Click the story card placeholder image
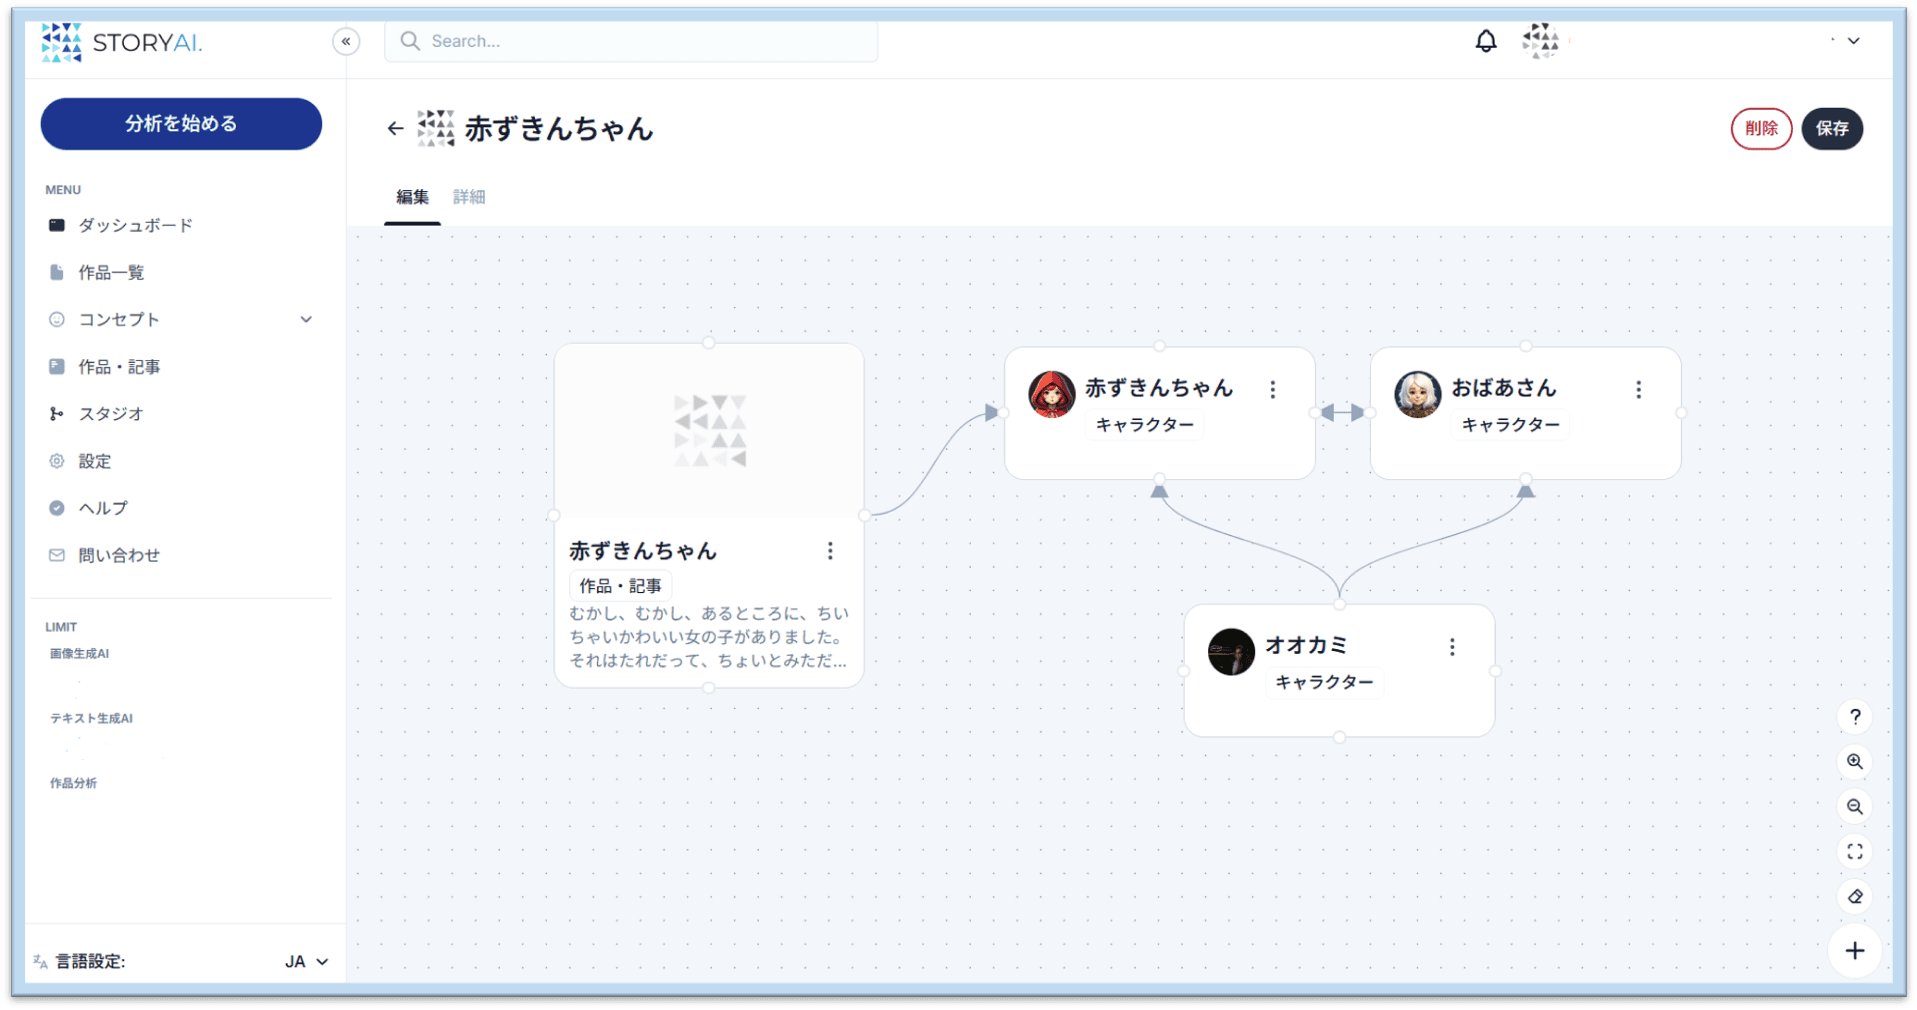Screen dimensions: 1917x1010 point(709,431)
